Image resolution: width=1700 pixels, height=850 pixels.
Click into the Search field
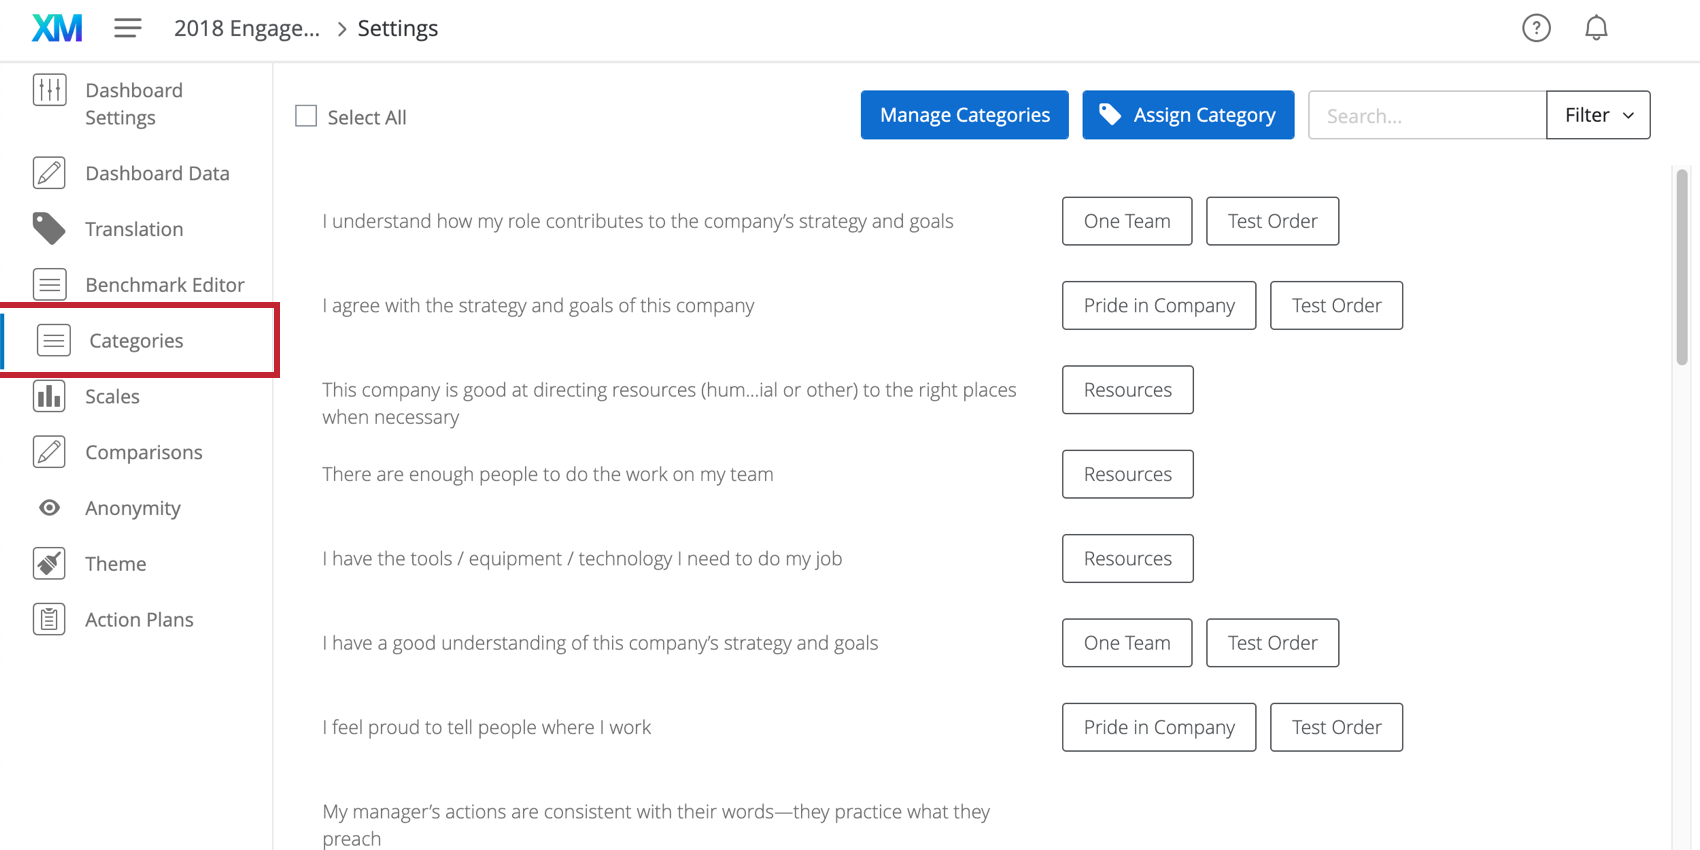click(x=1427, y=115)
